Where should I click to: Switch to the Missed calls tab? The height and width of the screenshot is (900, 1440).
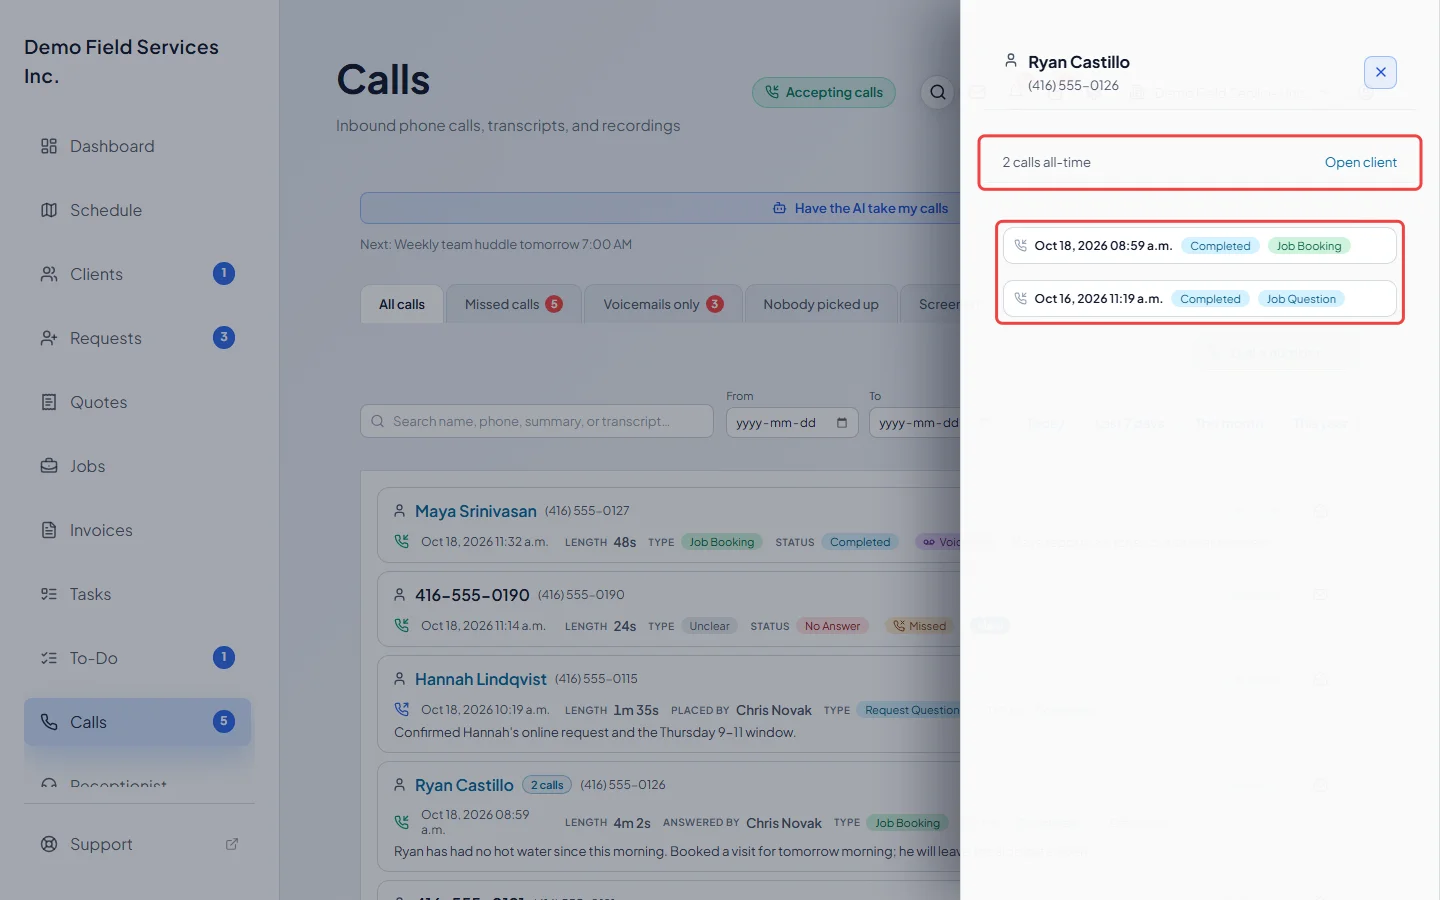(513, 304)
